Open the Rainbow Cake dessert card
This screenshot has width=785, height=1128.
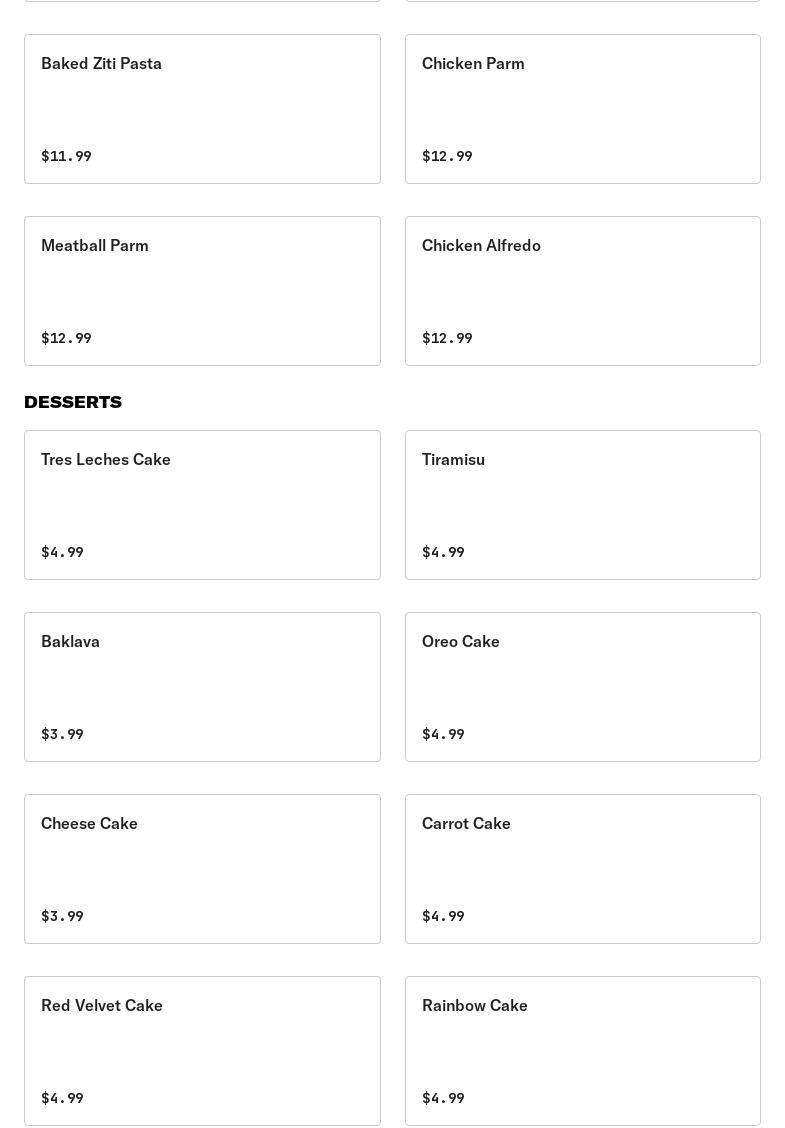pyautogui.click(x=582, y=1051)
